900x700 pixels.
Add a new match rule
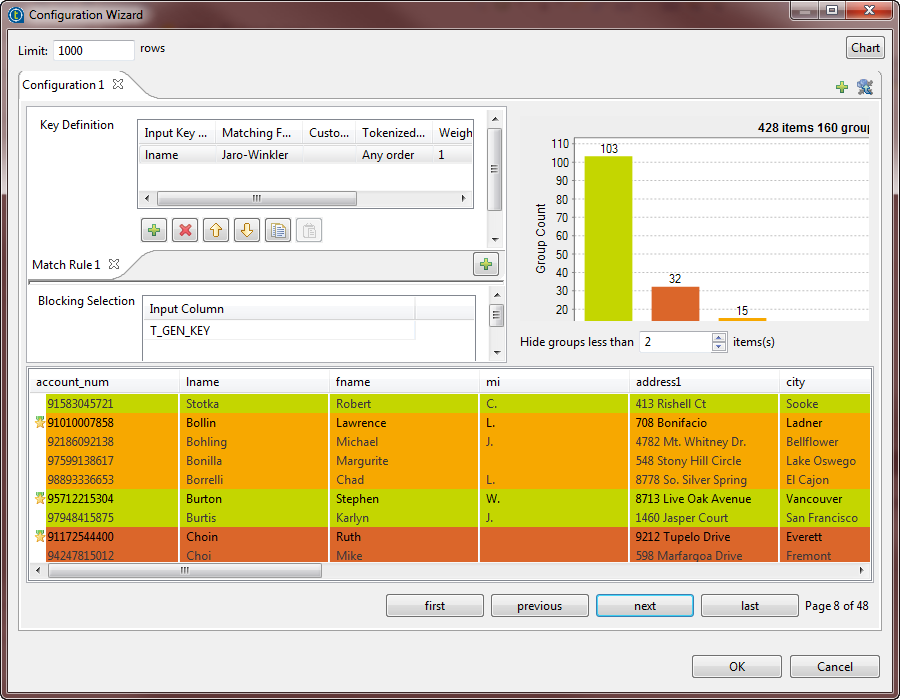click(x=486, y=264)
